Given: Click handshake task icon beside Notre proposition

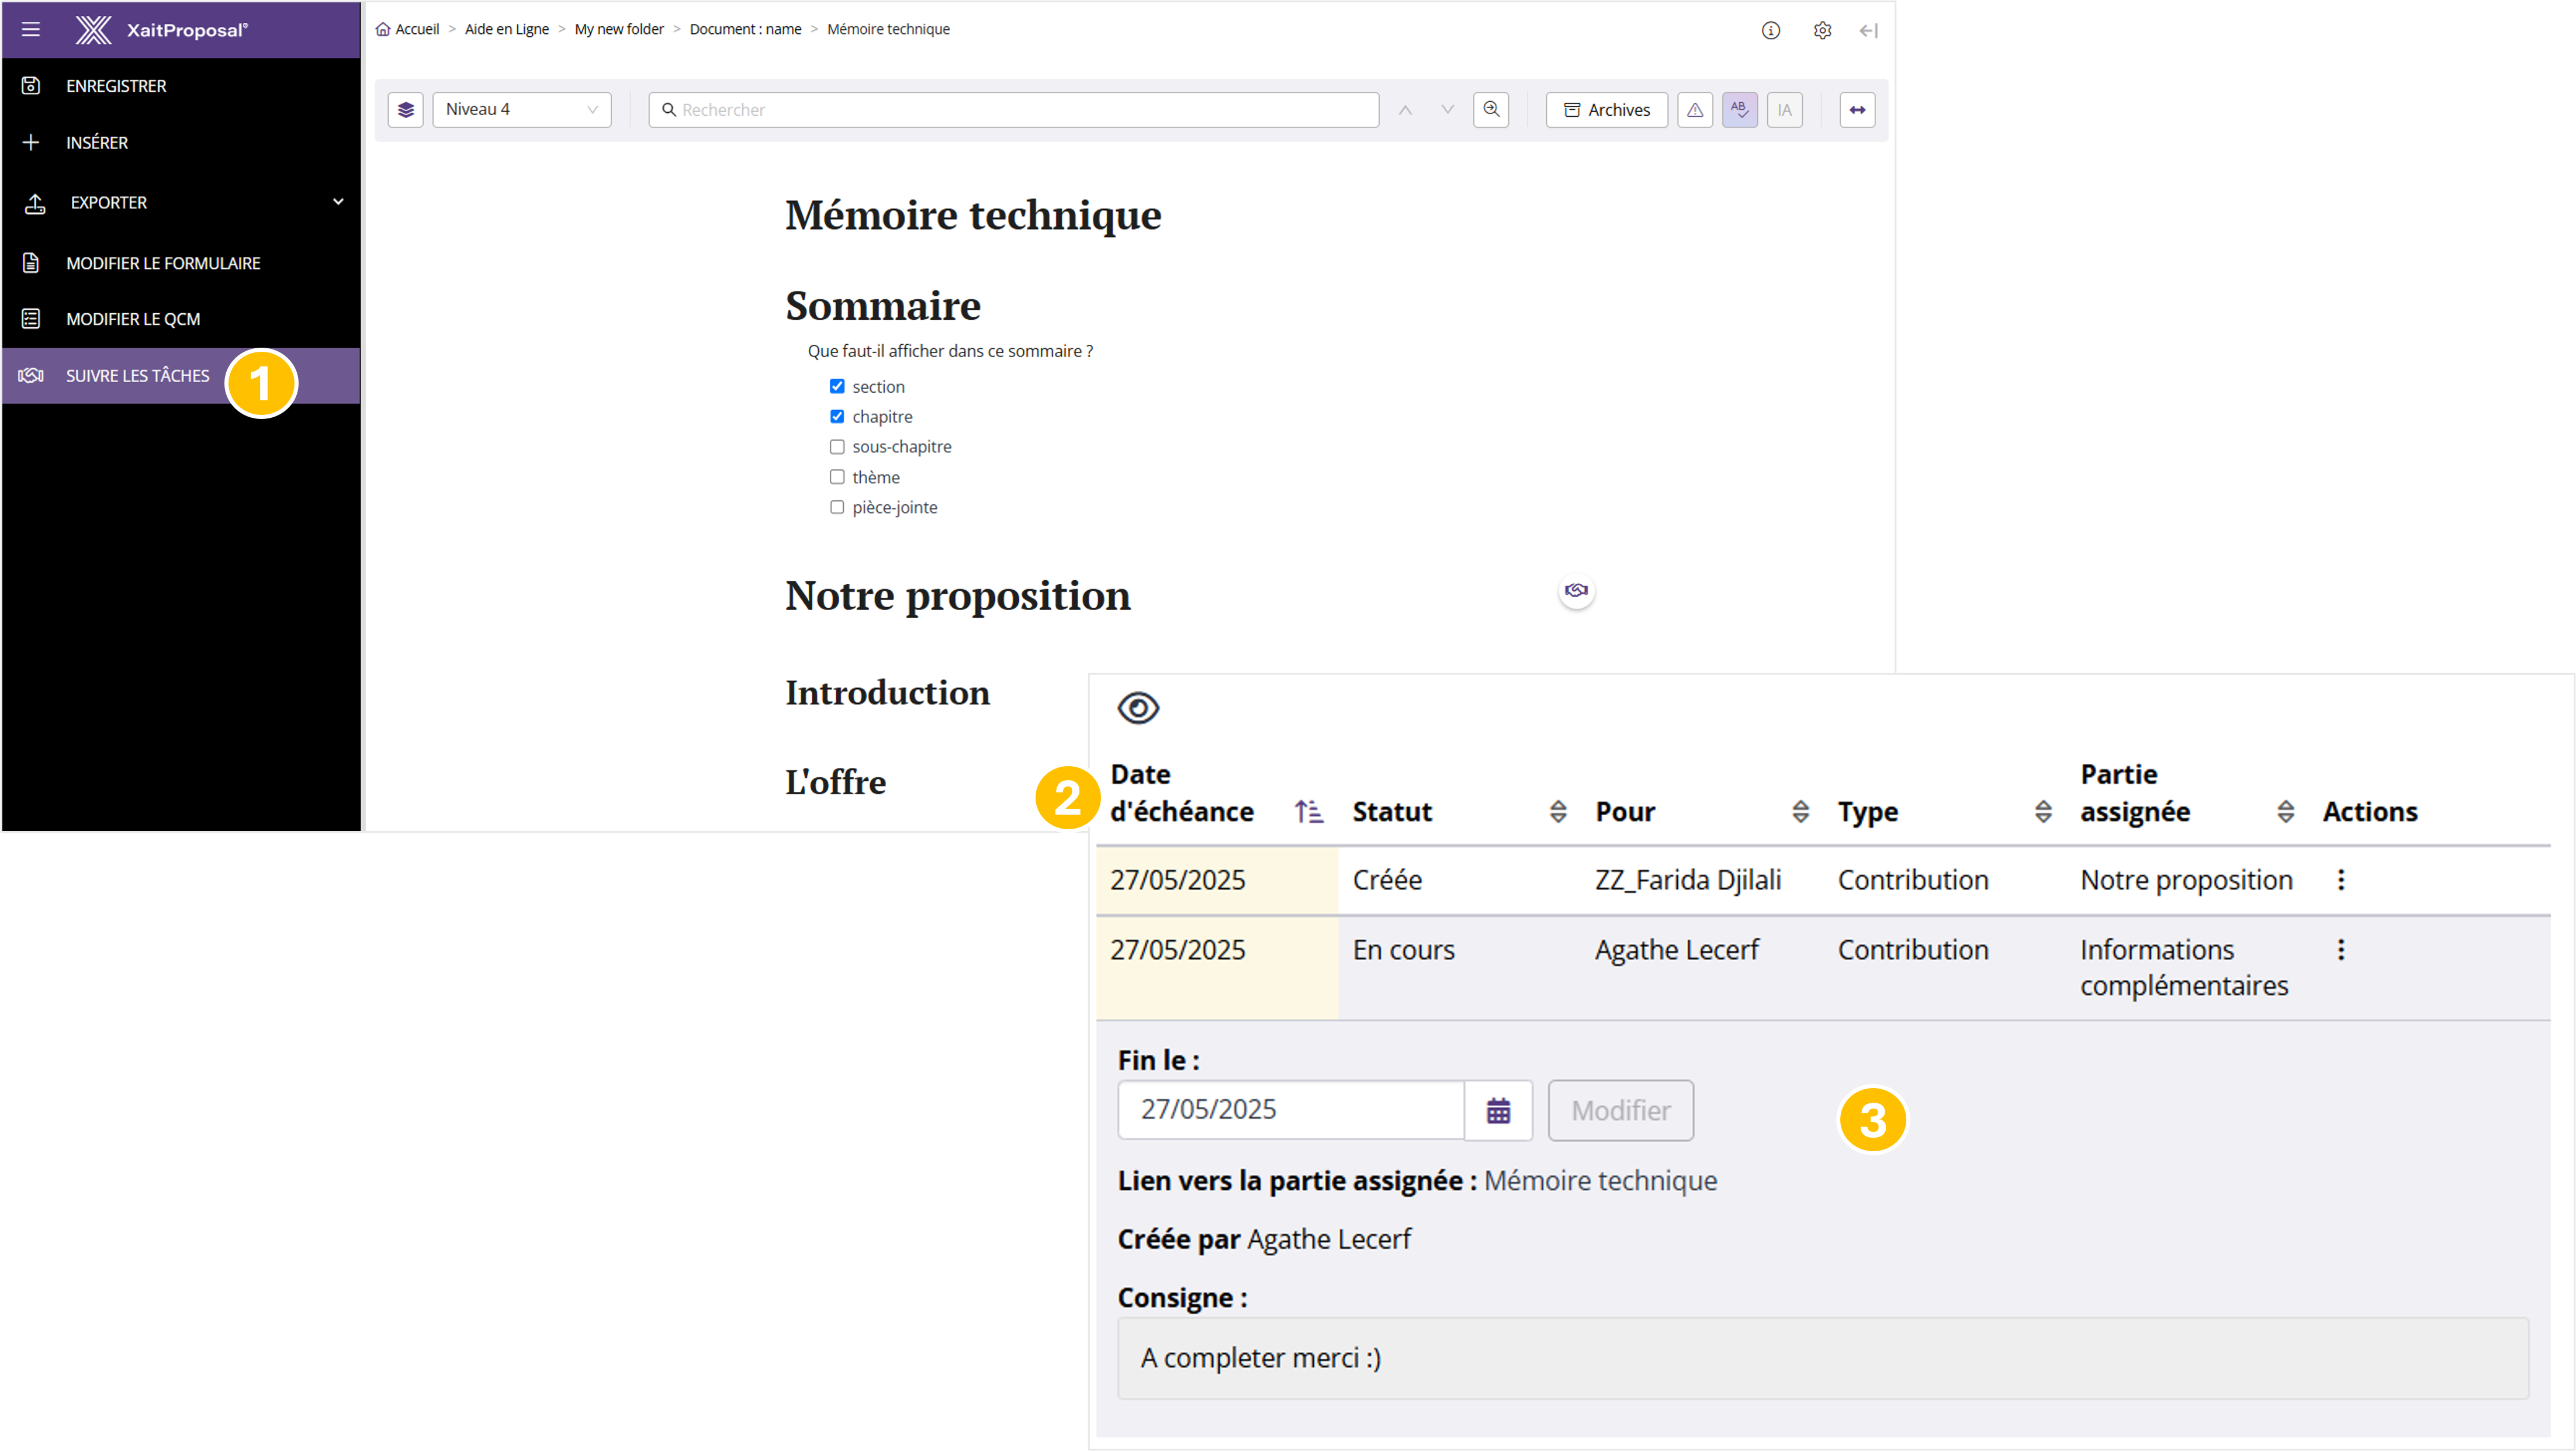Looking at the screenshot, I should pos(1576,591).
